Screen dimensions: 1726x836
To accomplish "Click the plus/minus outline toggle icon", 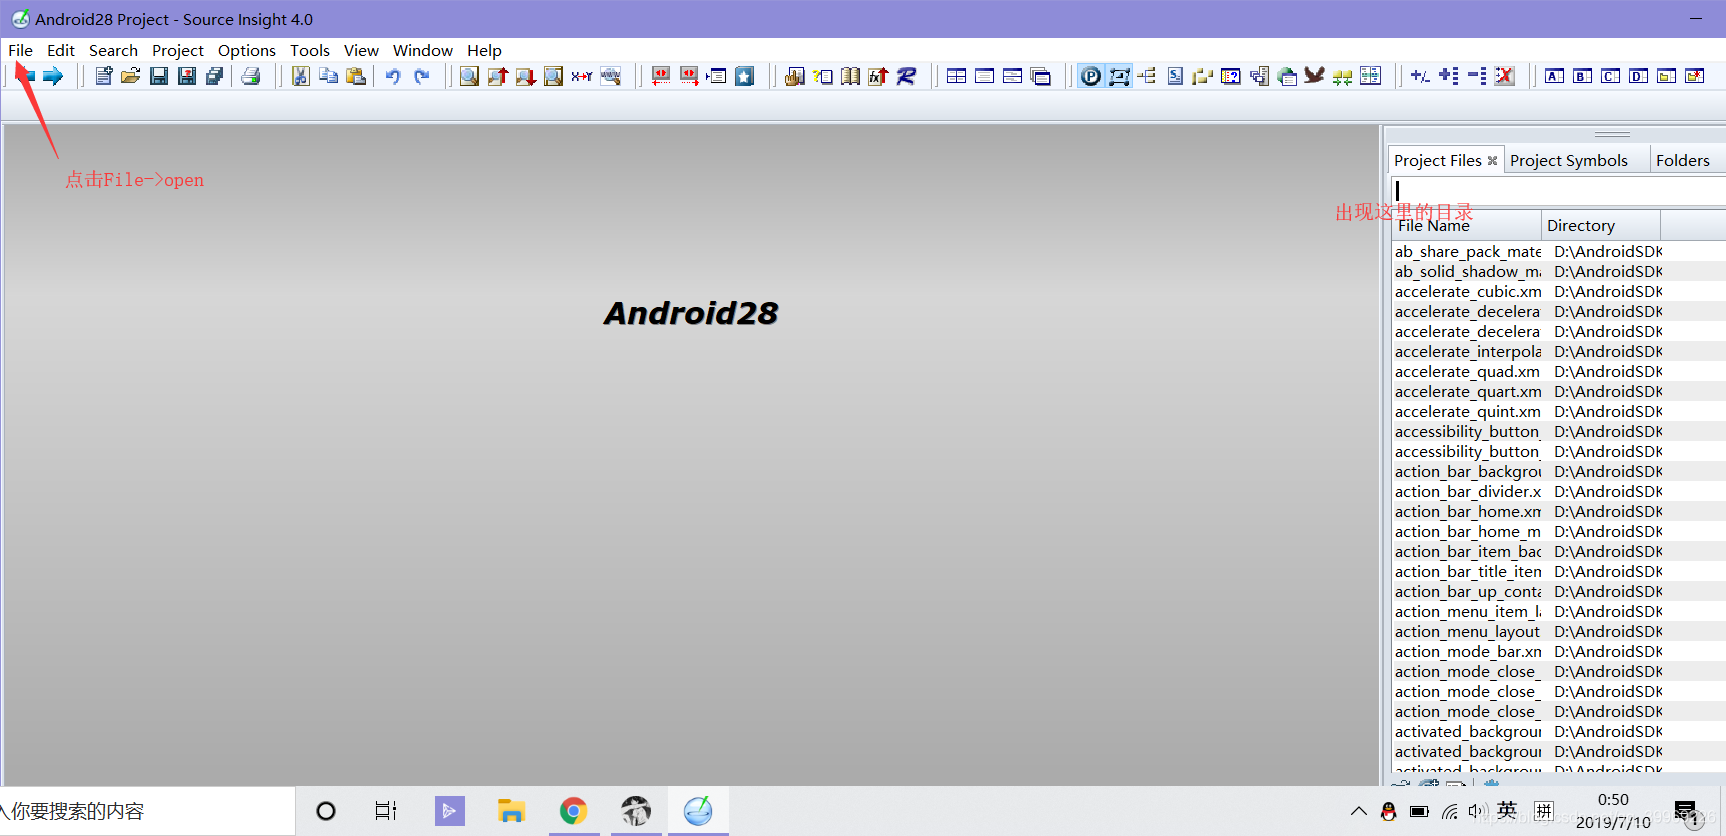I will pyautogui.click(x=1420, y=76).
